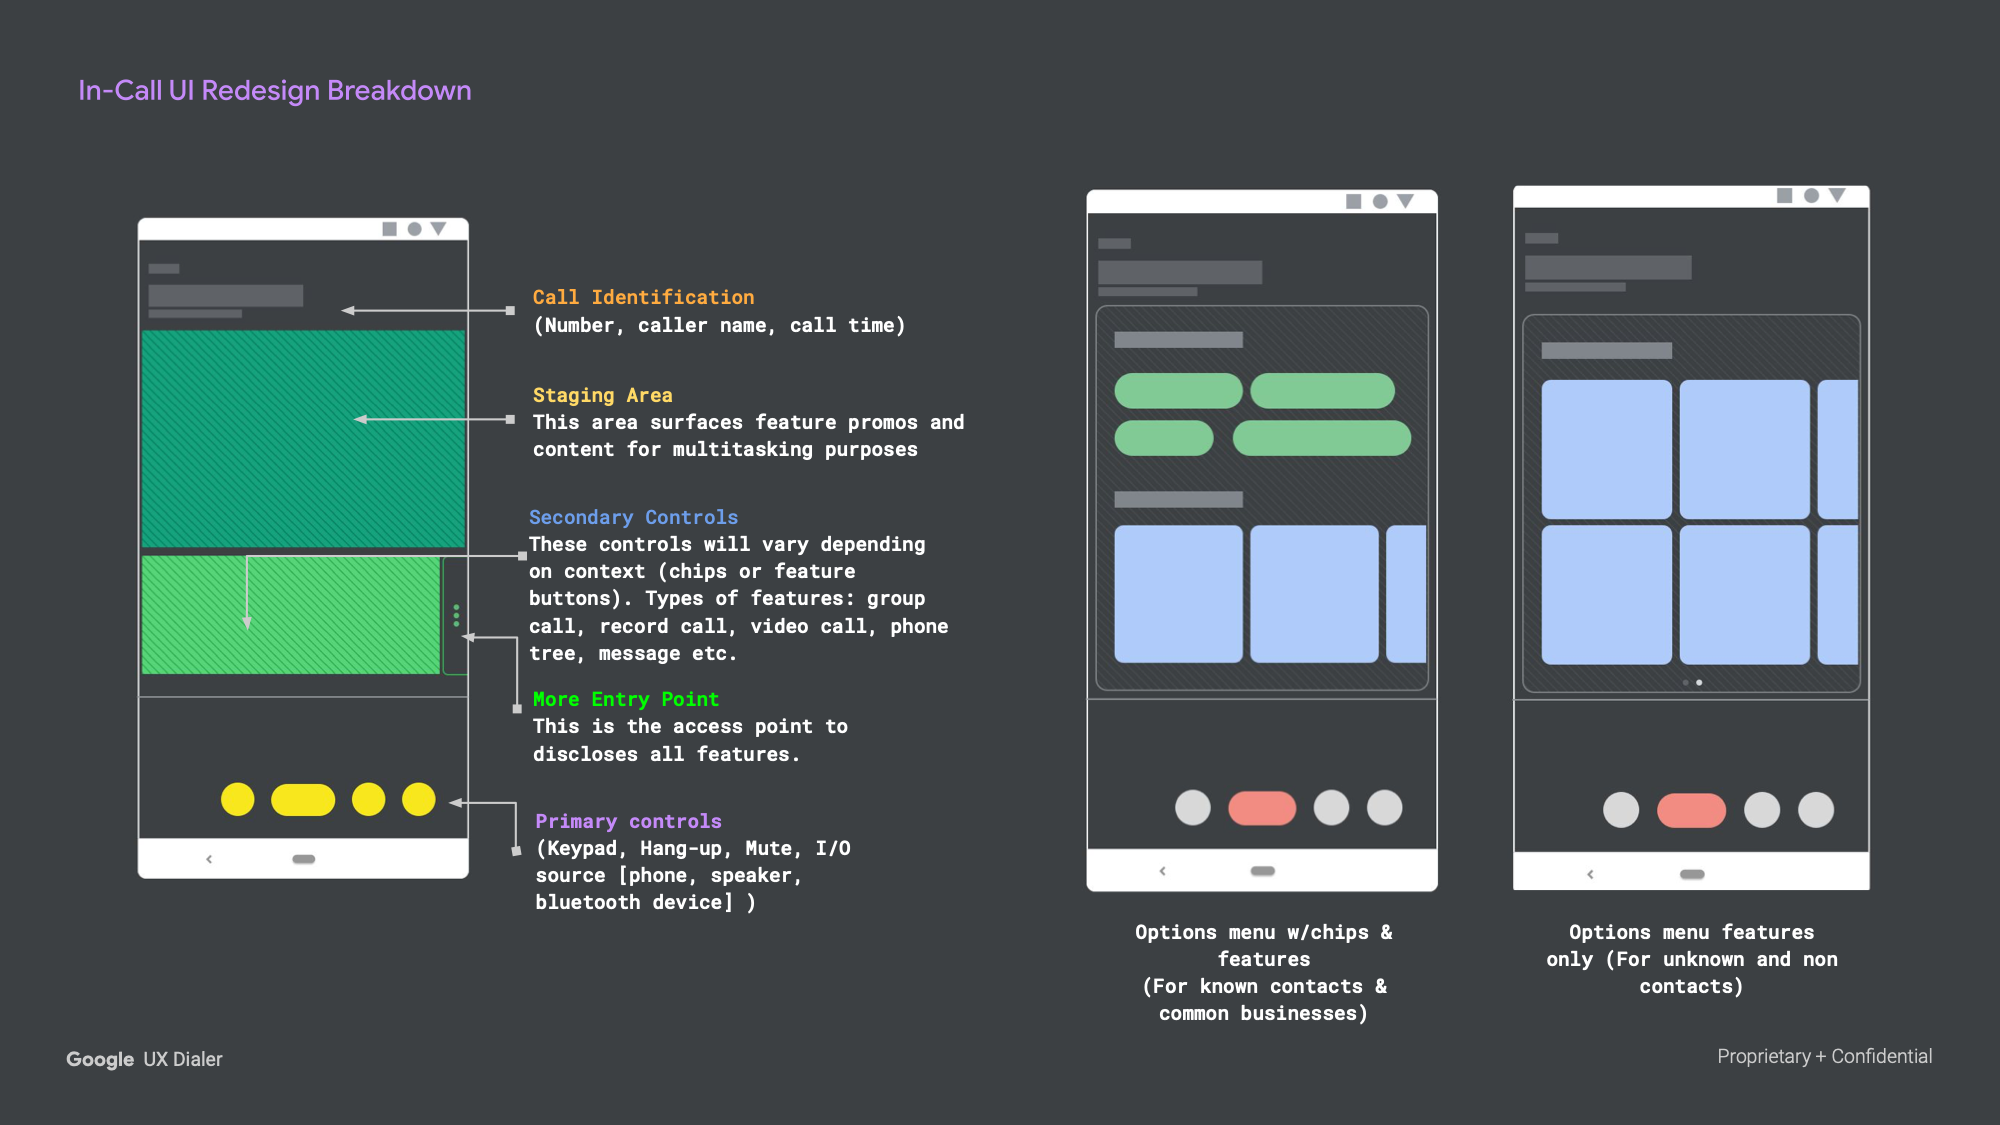Tap the yellow pill-shaped primary control button
The width and height of the screenshot is (2000, 1125).
303,799
